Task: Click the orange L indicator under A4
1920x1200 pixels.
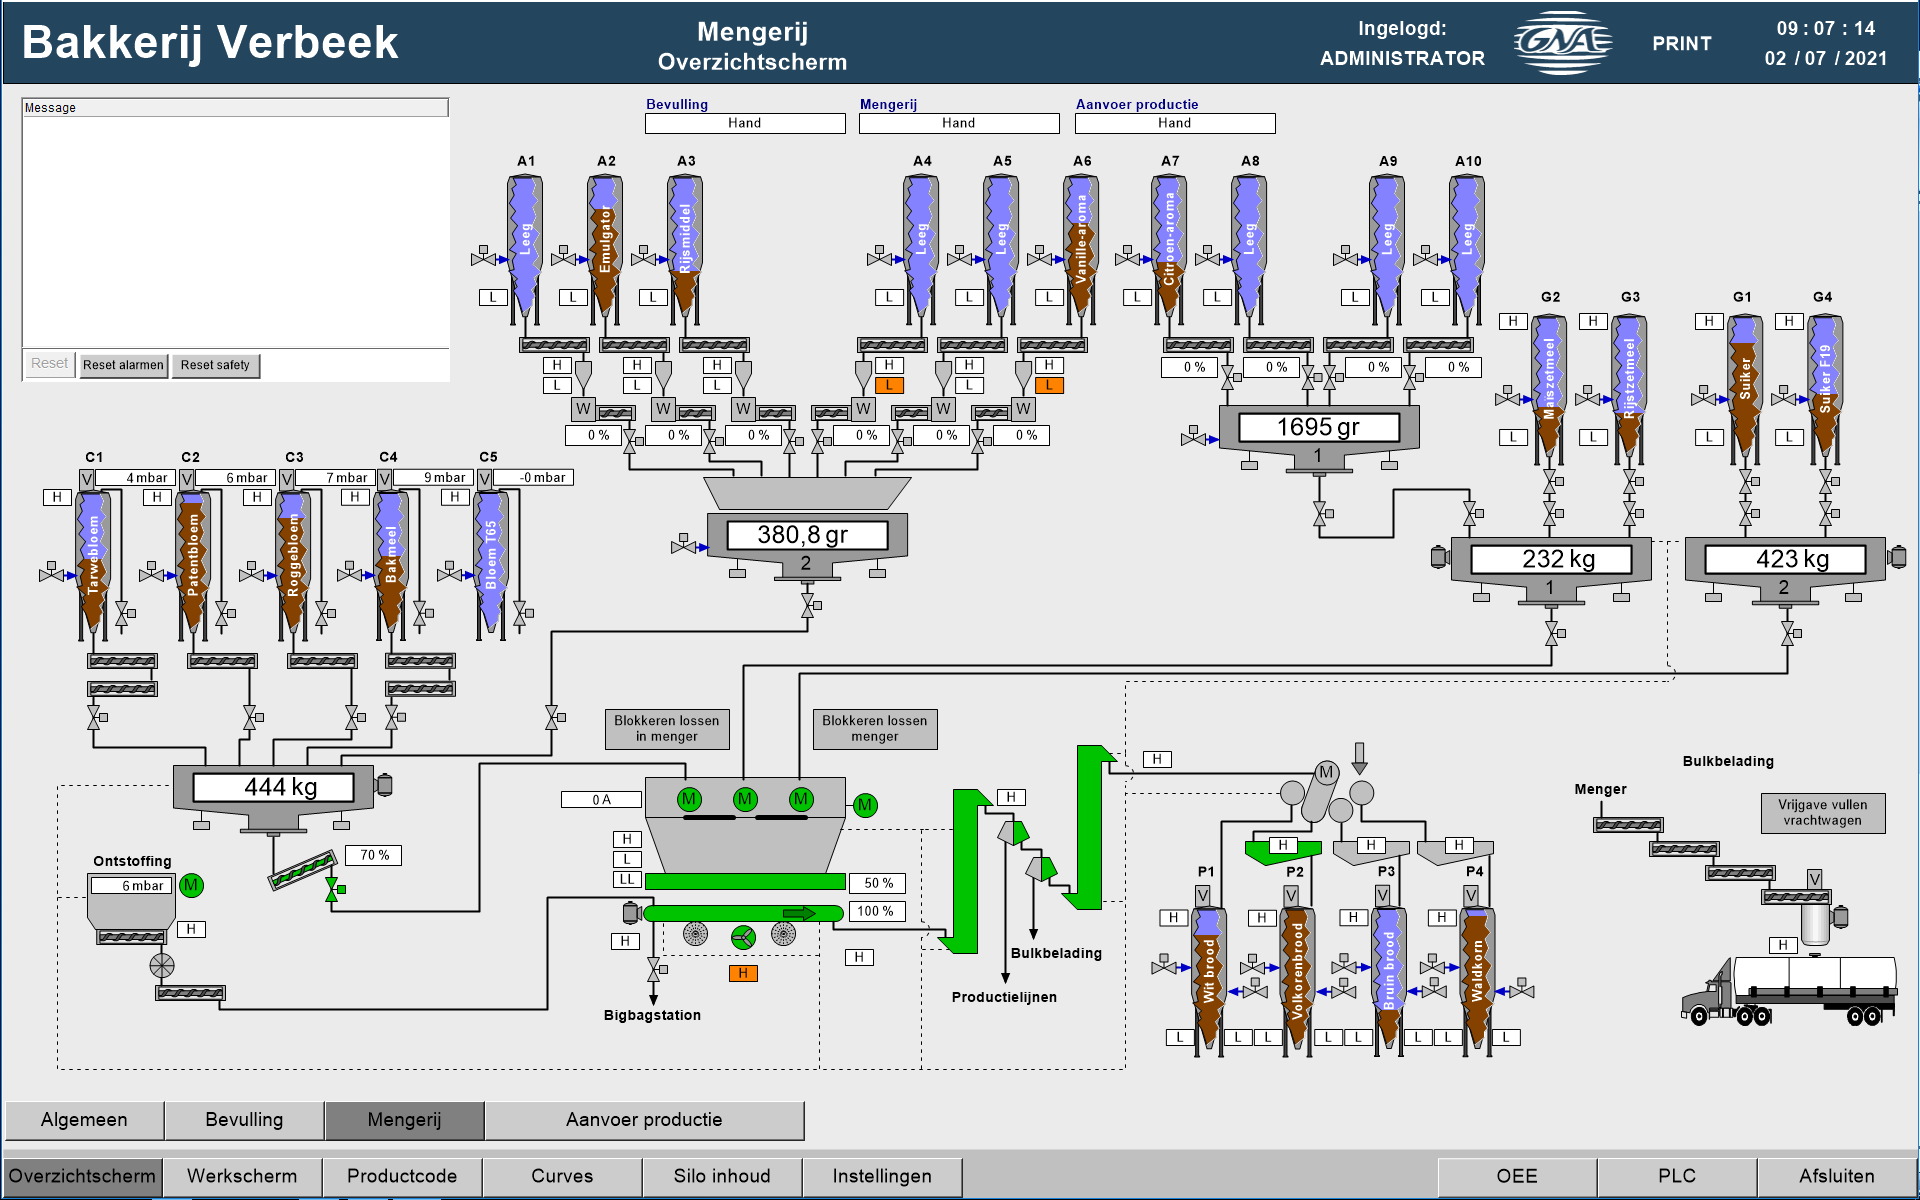Action: point(889,385)
